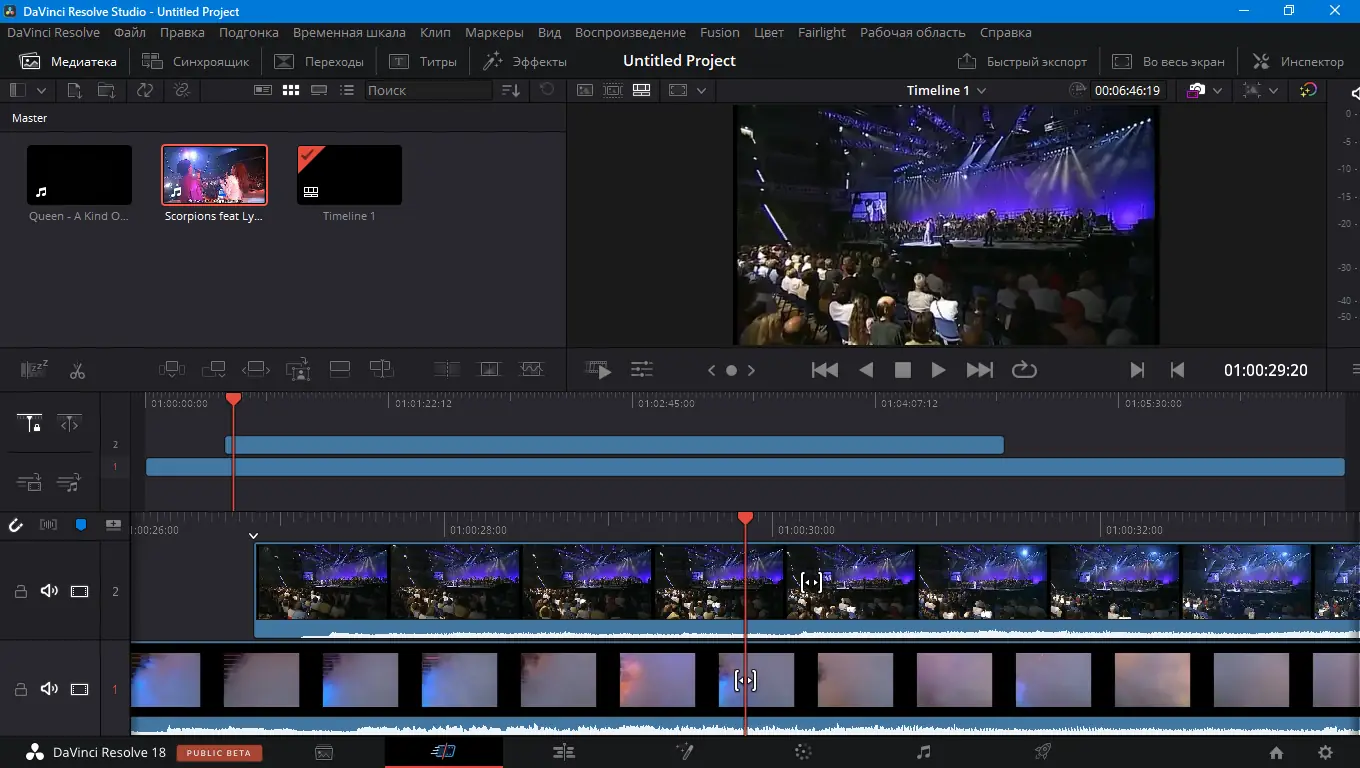The height and width of the screenshot is (768, 1360).
Task: Select the Scorpions clip thumbnail in the media pool
Action: click(214, 174)
